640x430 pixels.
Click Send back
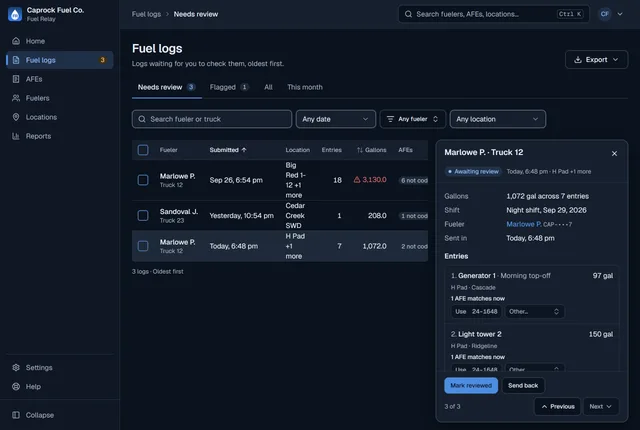[523, 385]
